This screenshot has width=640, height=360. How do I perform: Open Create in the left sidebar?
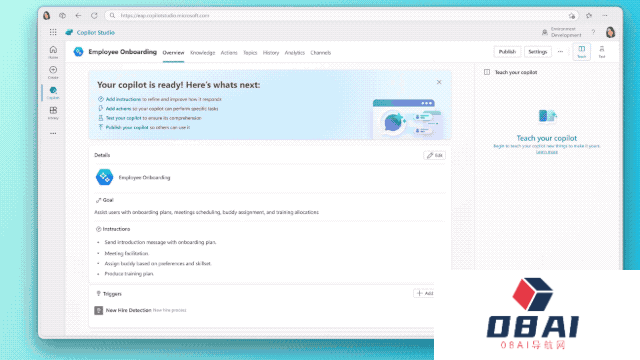click(x=53, y=72)
